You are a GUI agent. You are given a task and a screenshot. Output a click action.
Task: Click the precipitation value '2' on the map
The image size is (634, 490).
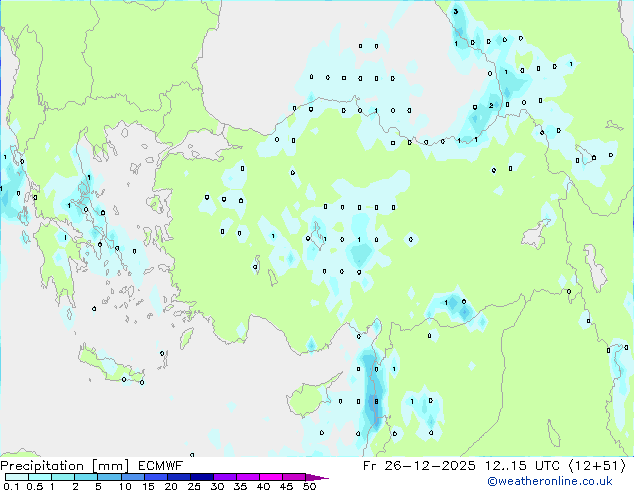[x=491, y=106]
